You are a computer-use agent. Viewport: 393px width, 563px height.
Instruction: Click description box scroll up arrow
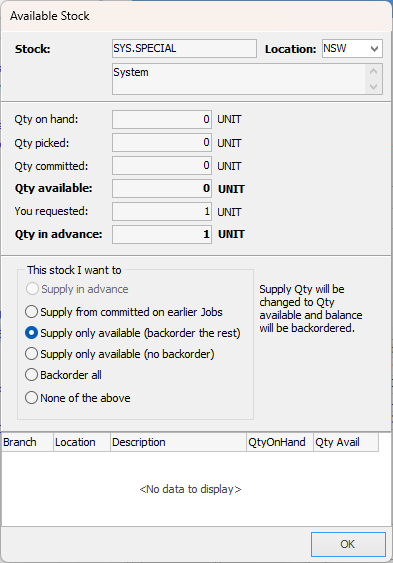click(374, 71)
